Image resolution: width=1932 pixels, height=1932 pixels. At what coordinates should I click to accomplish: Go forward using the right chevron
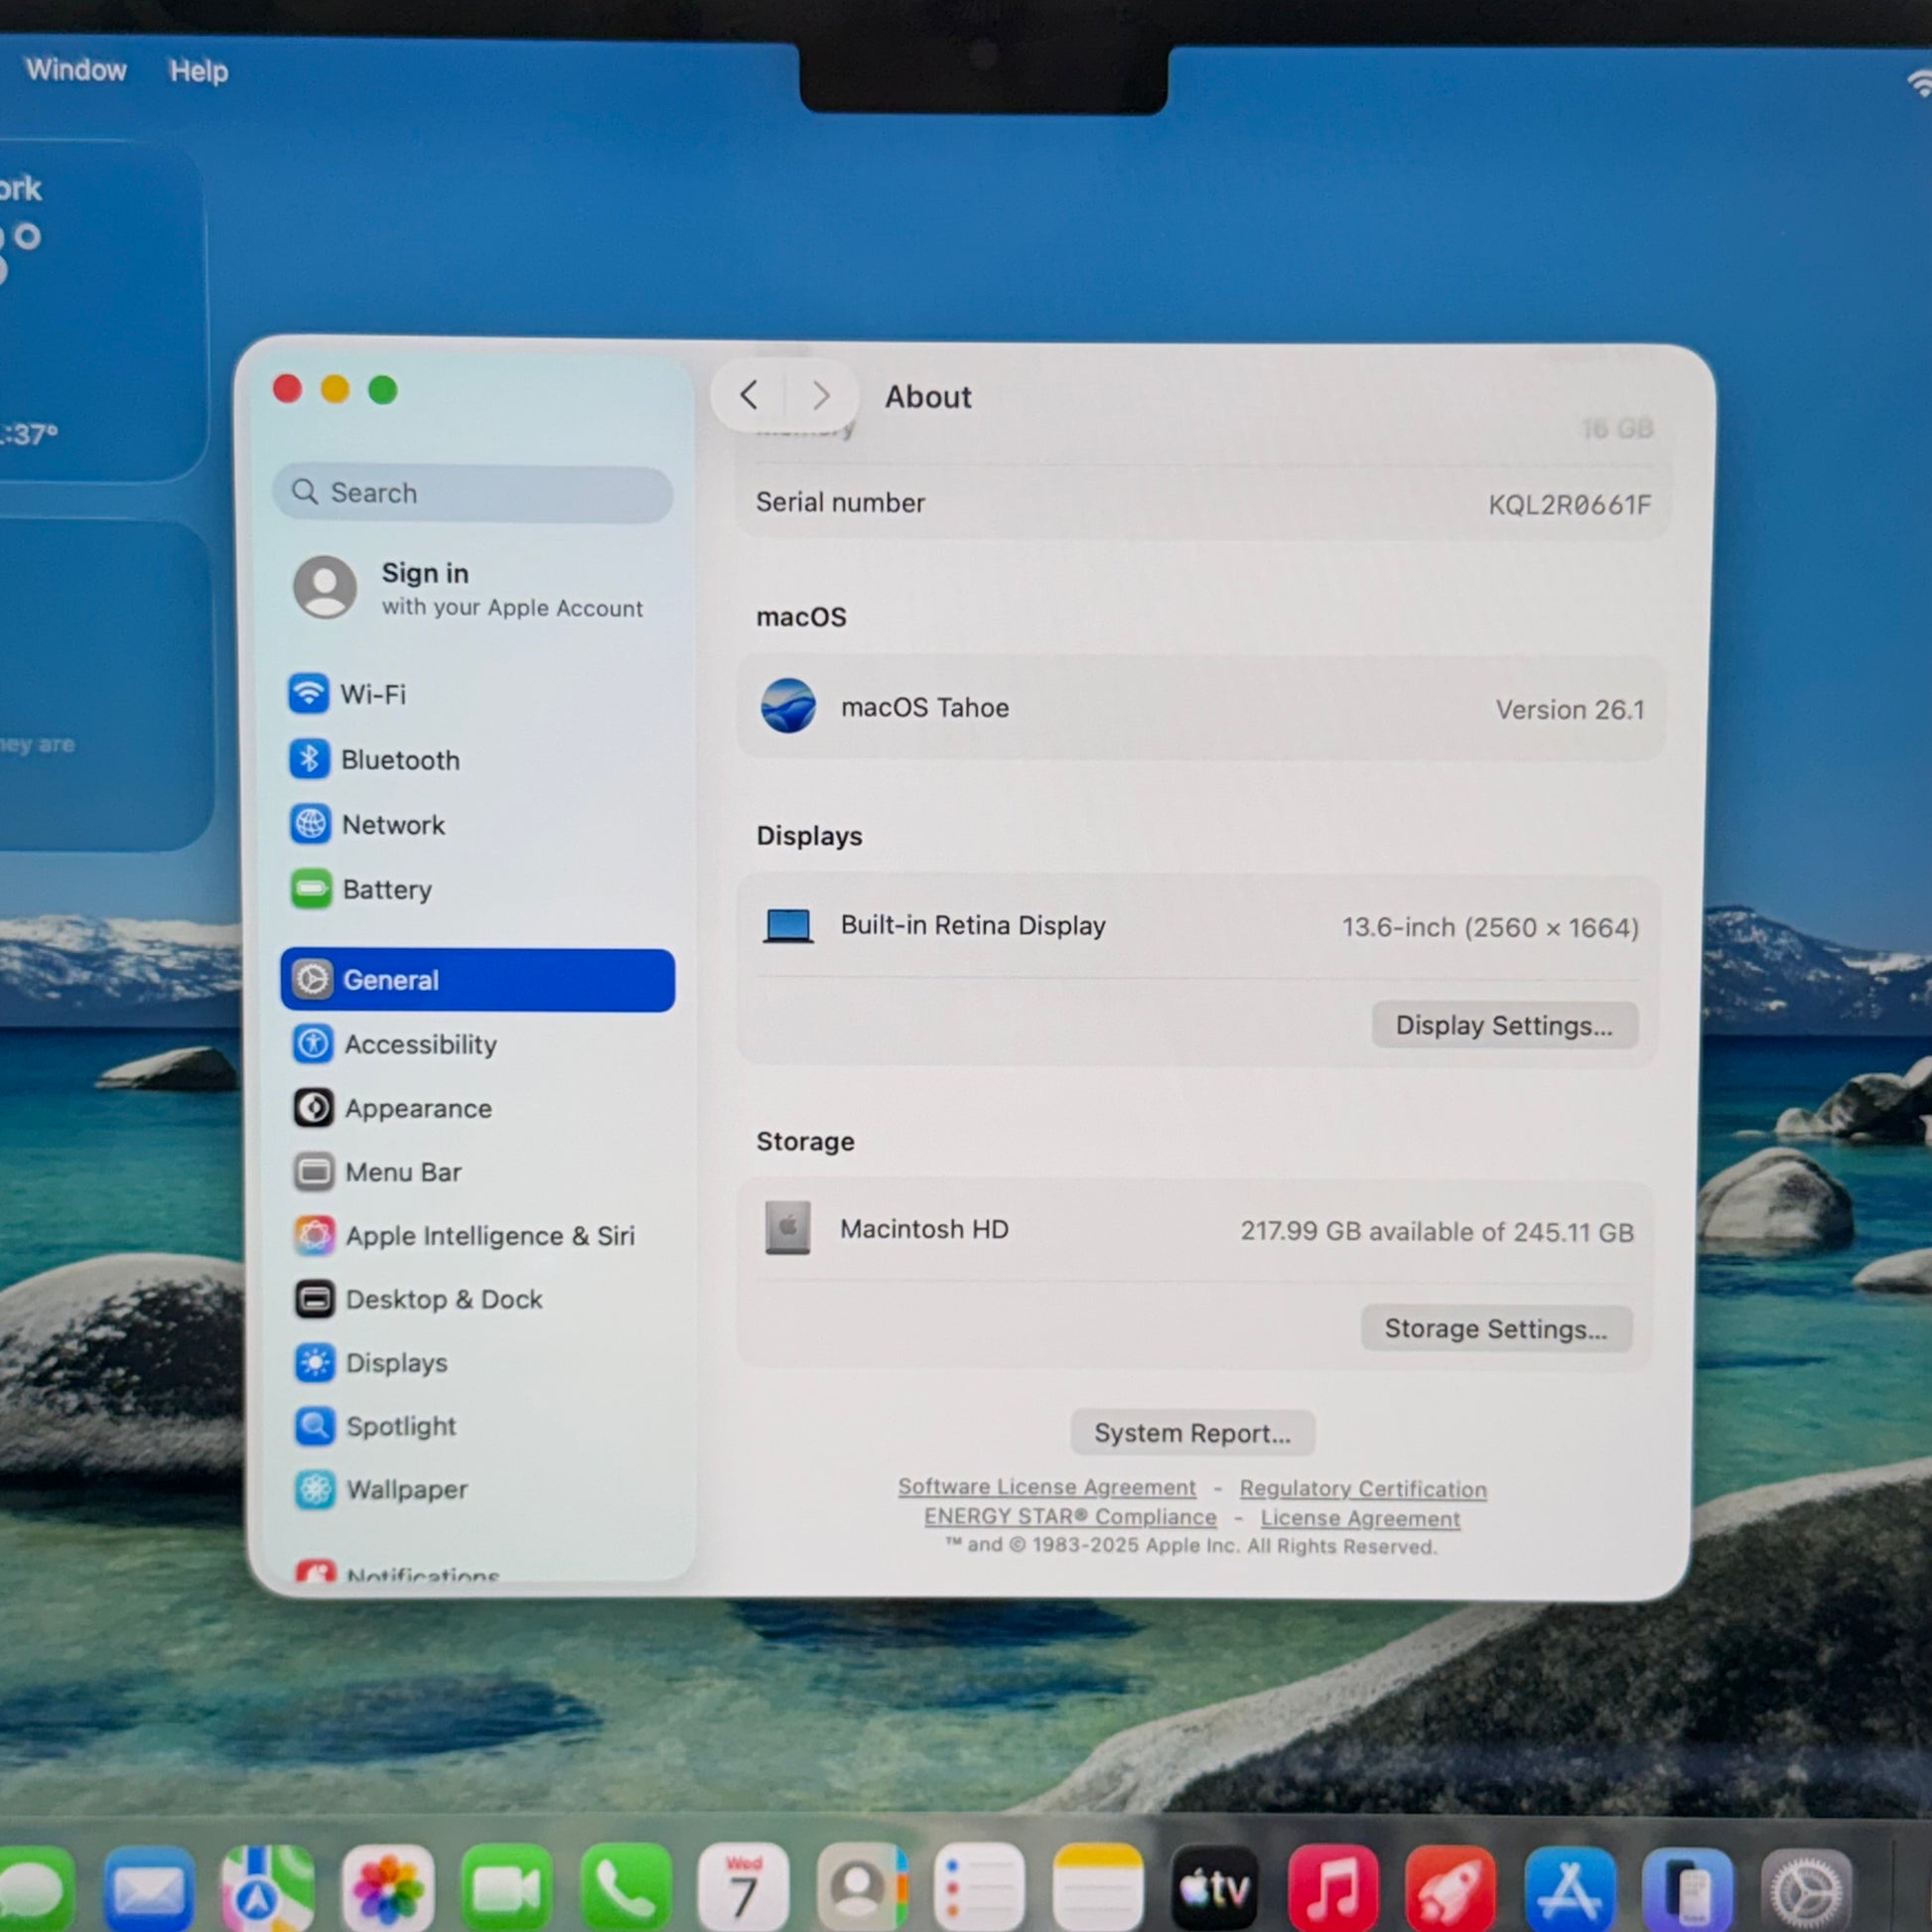tap(821, 396)
